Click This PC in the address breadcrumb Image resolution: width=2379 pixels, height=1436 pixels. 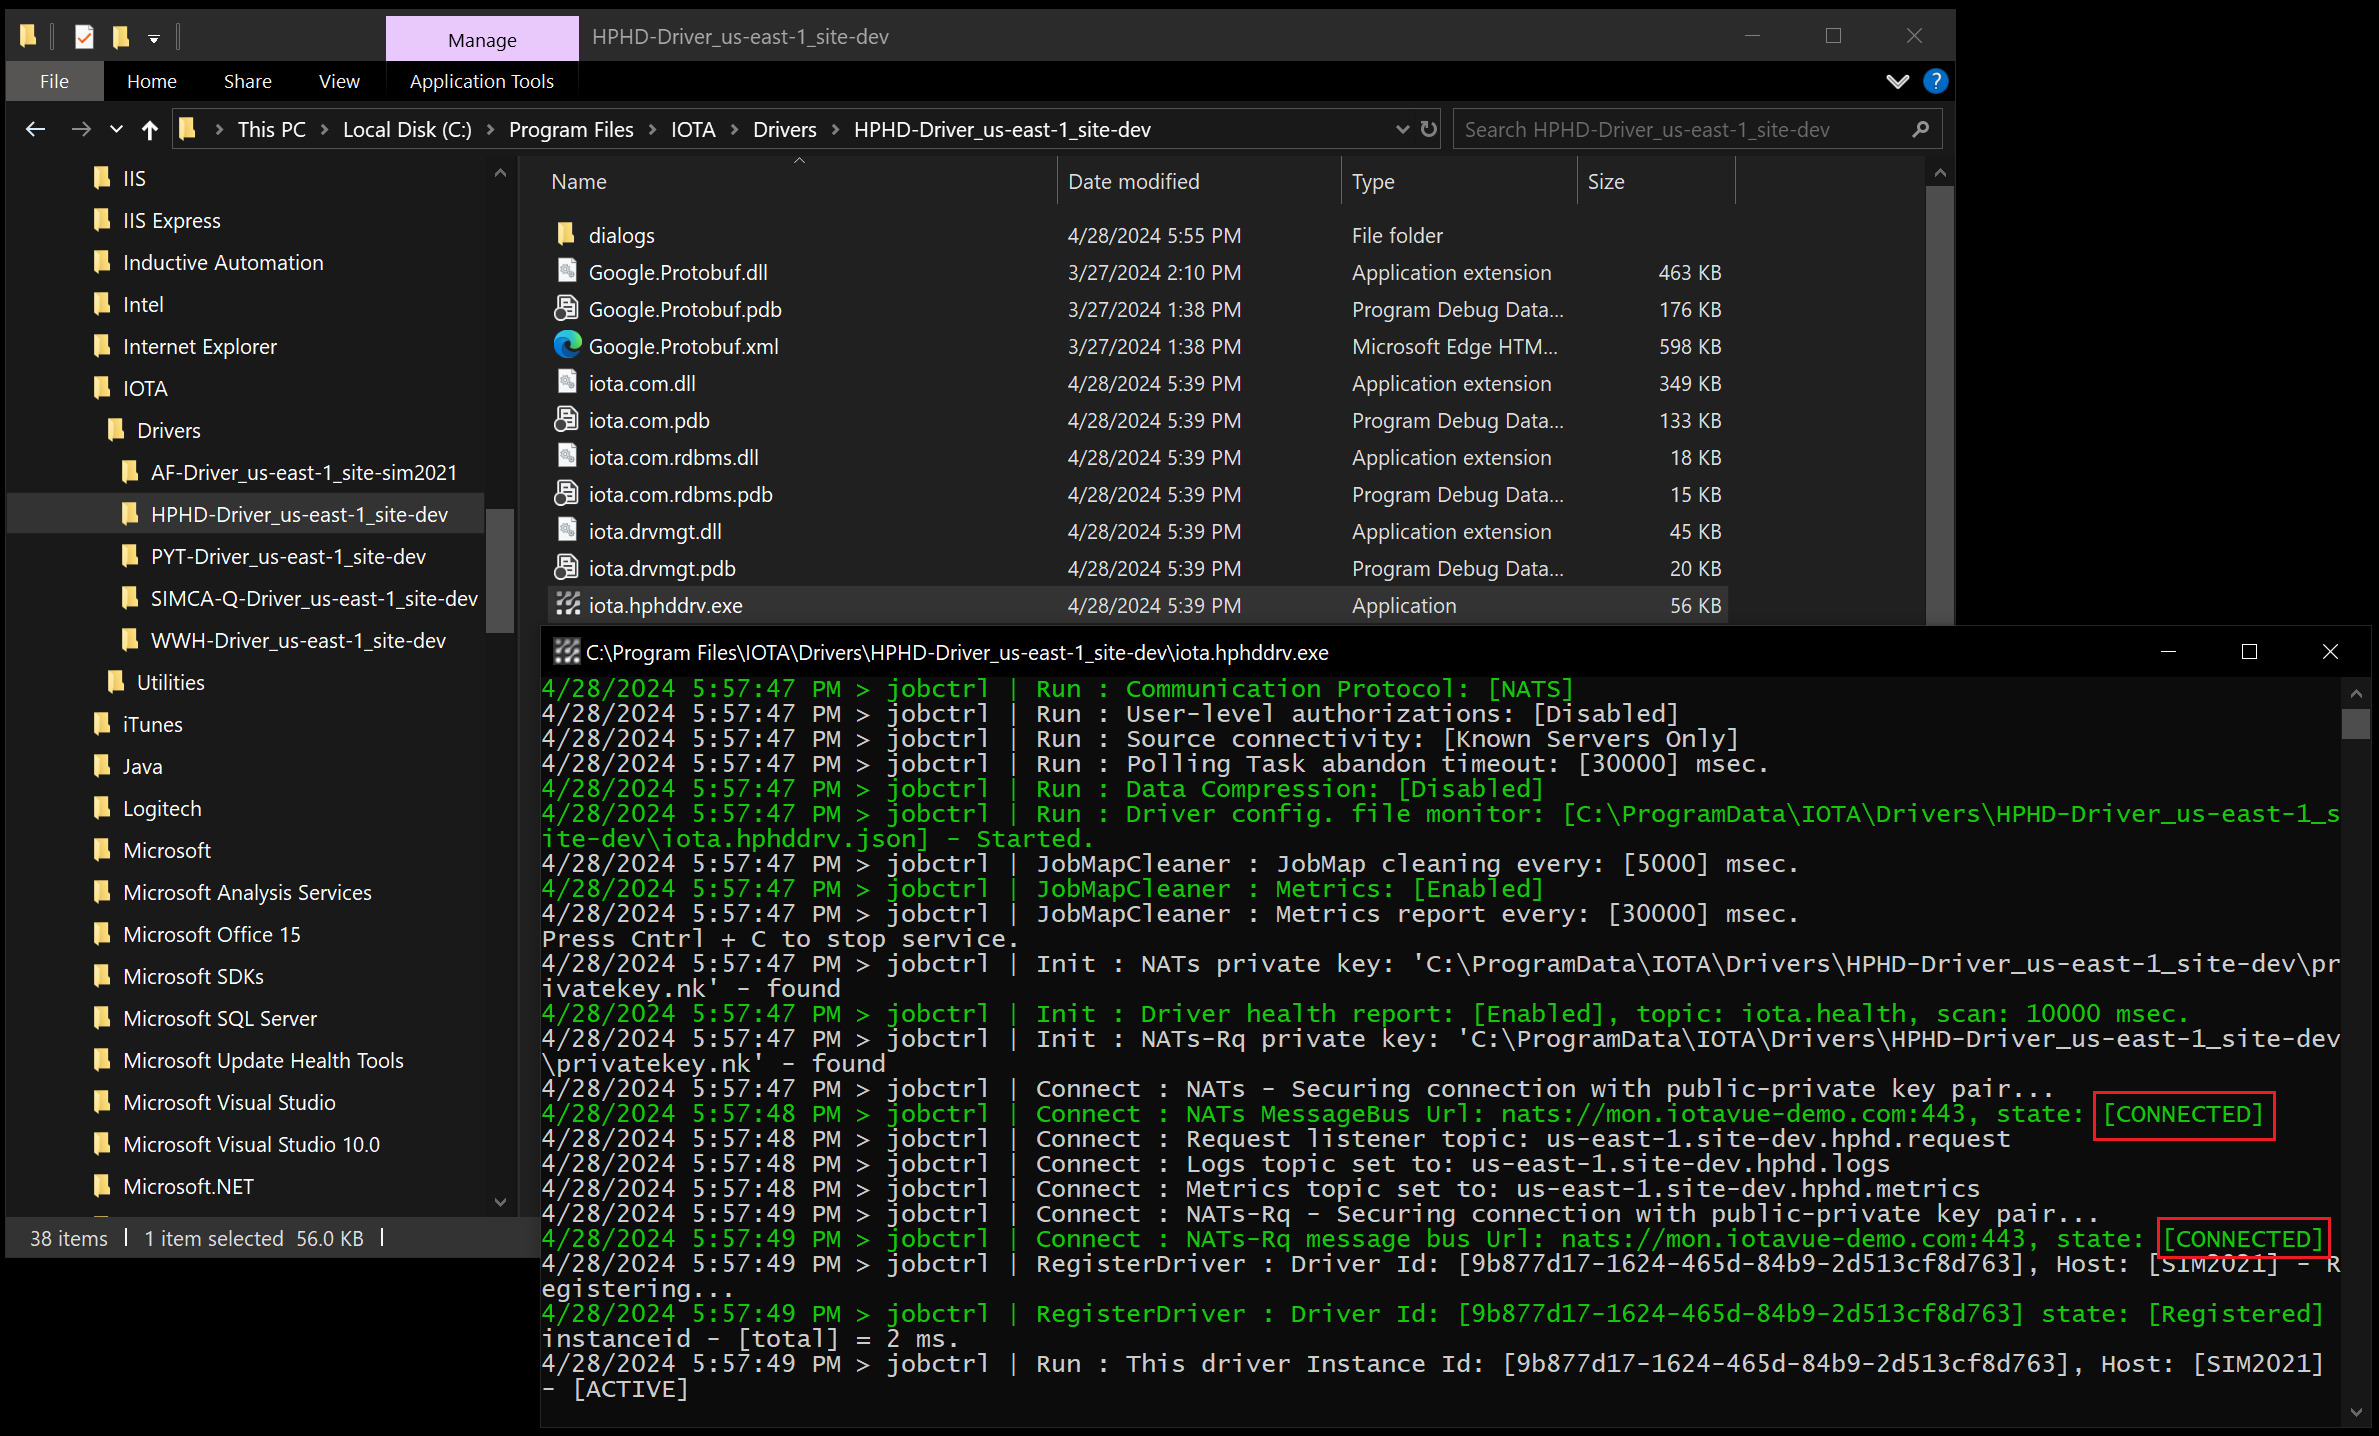[x=272, y=130]
